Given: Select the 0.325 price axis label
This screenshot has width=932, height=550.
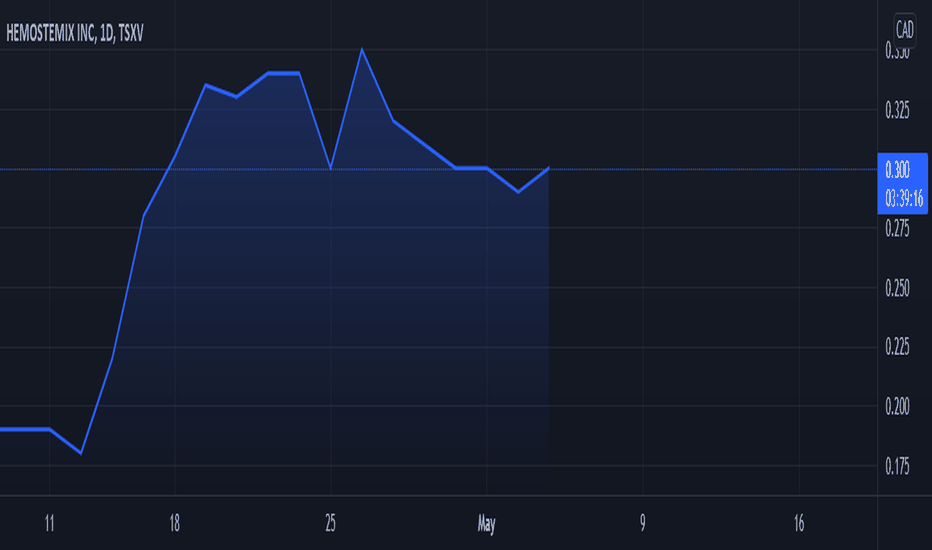Looking at the screenshot, I should pos(898,111).
